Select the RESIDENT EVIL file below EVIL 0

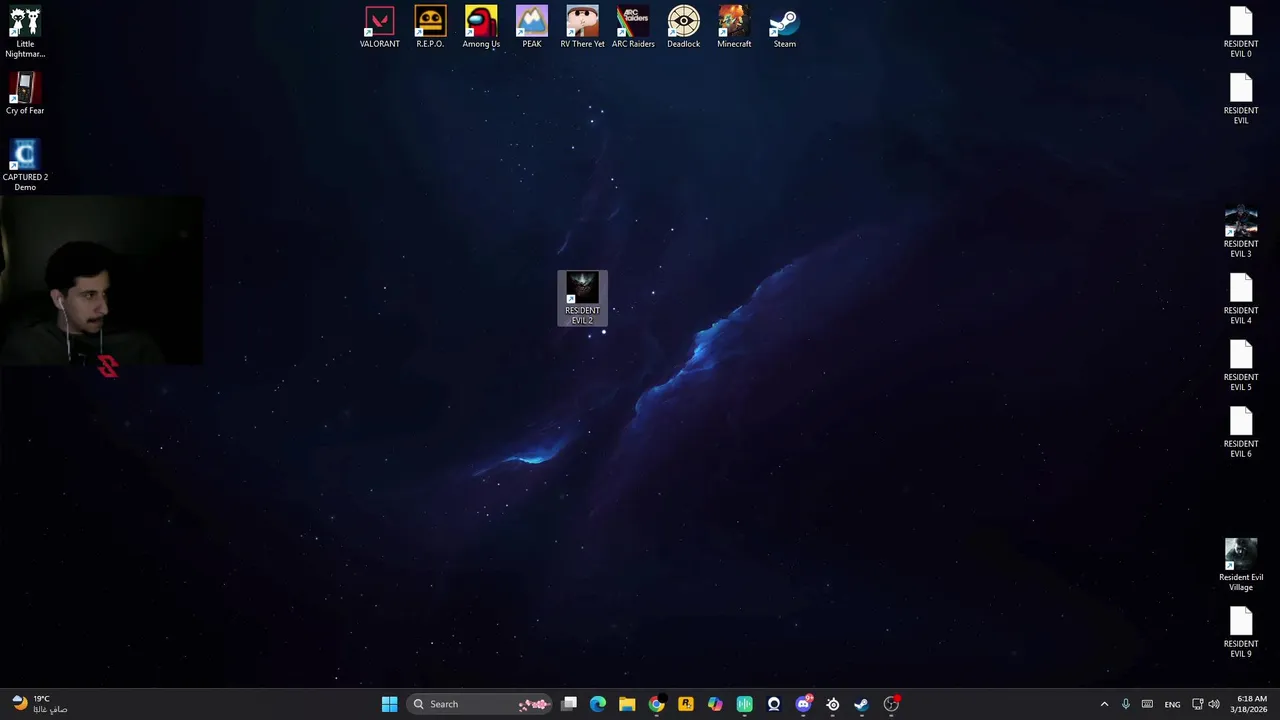click(x=1241, y=99)
